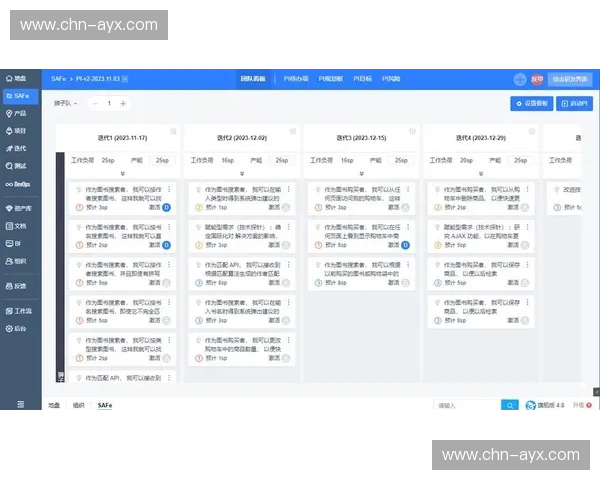The height and width of the screenshot is (480, 600).
Task: Select the 组织 tab in the bottom bar
Action: [x=78, y=405]
